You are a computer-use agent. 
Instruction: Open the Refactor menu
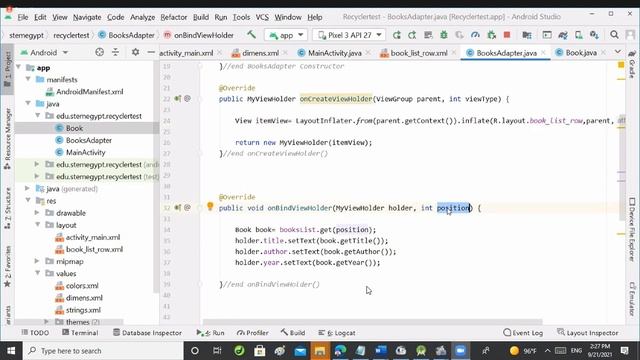173,17
